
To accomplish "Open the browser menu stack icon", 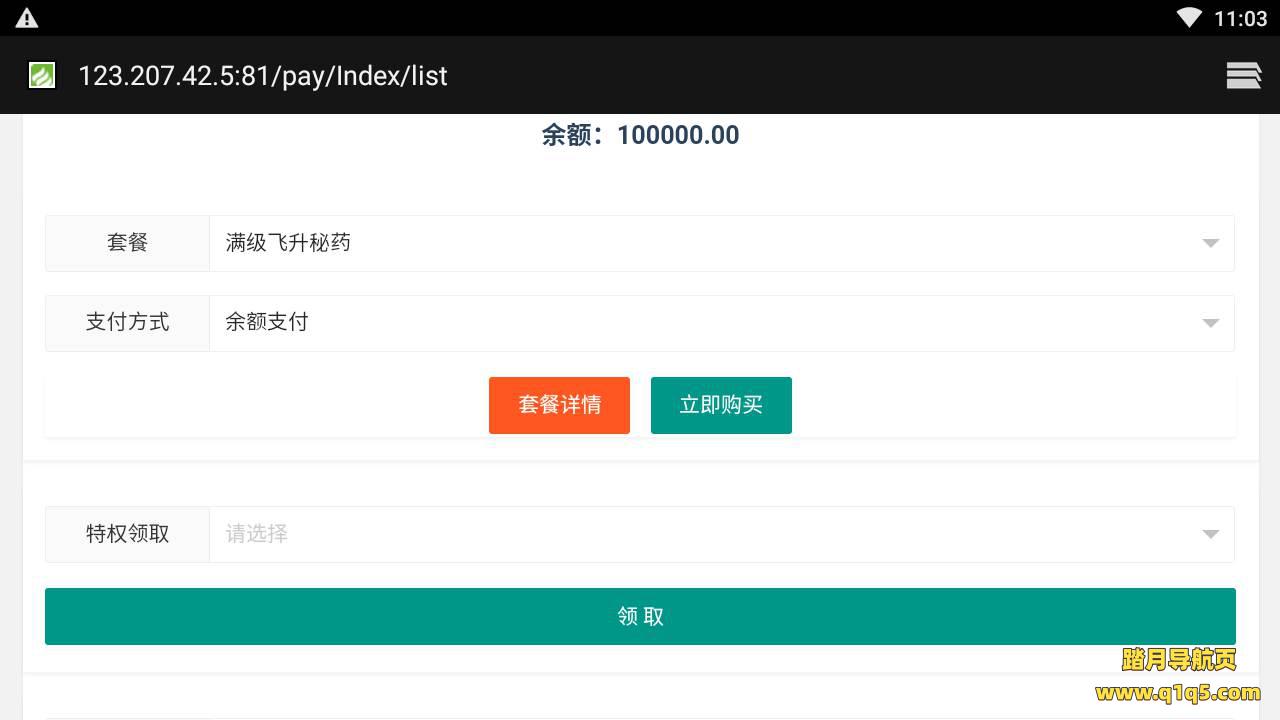I will click(x=1243, y=76).
